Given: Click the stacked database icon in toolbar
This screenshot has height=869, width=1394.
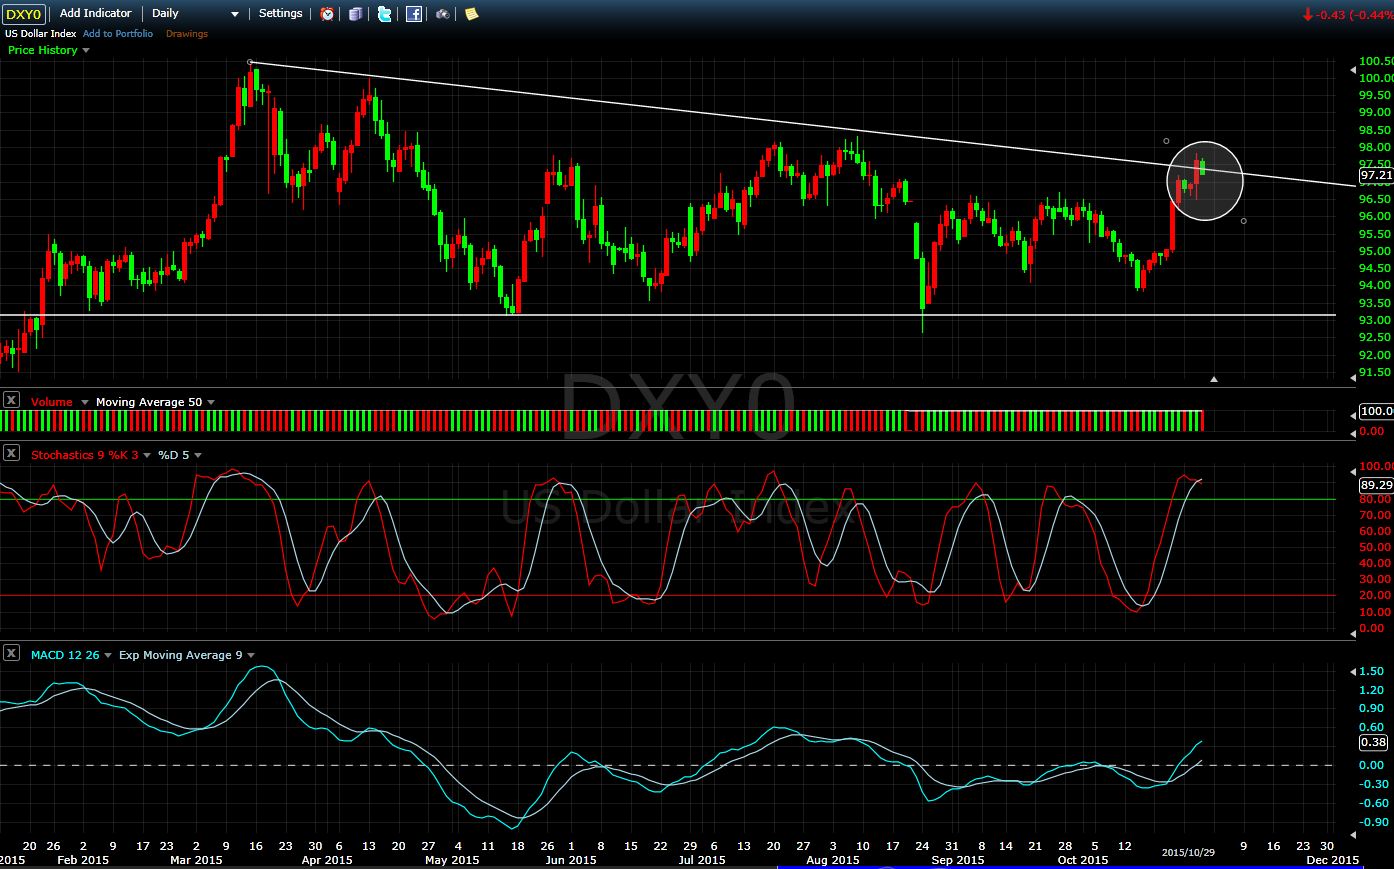Looking at the screenshot, I should (x=356, y=14).
